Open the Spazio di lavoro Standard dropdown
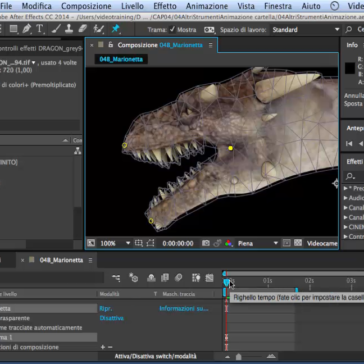The height and width of the screenshot is (364, 364). click(x=305, y=30)
